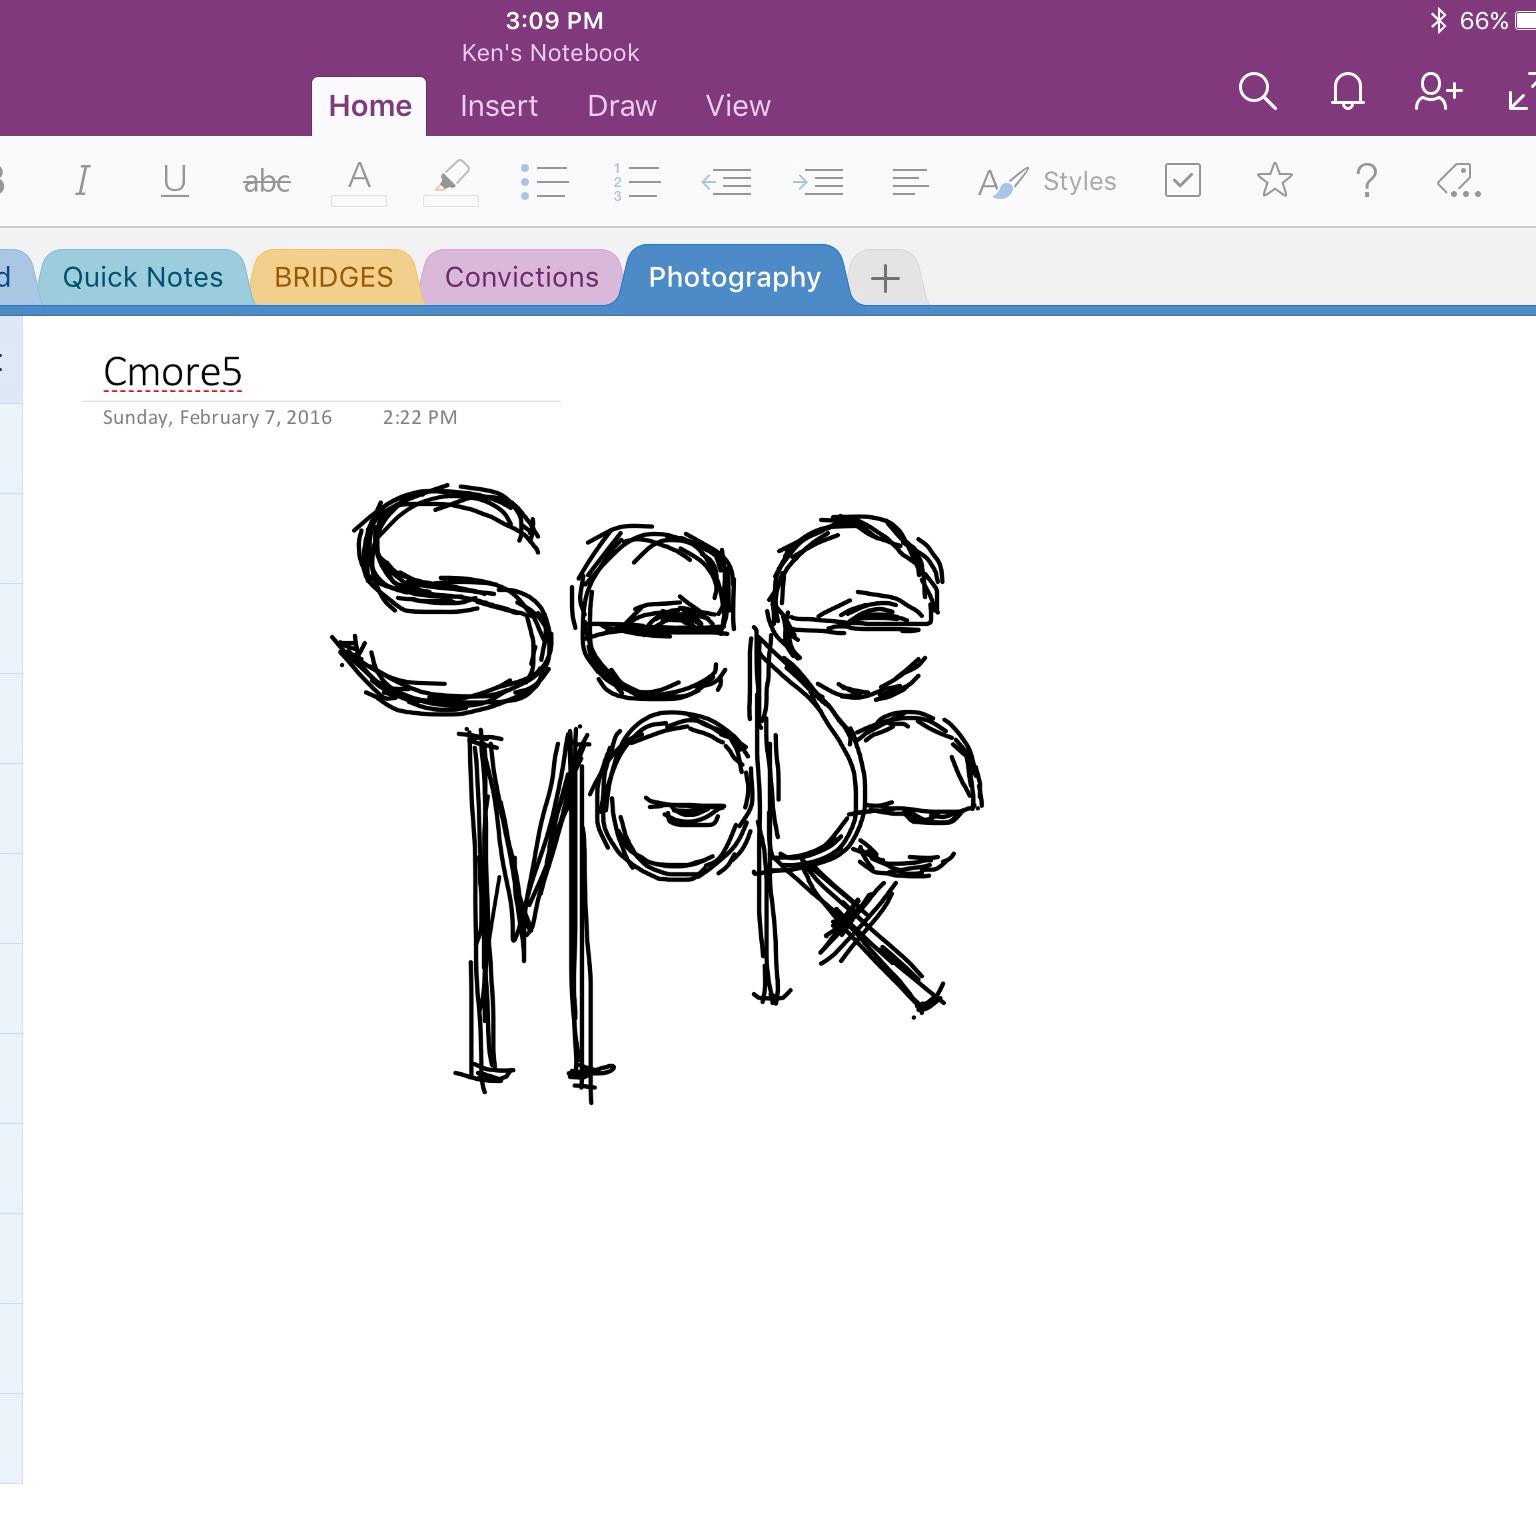Switch to the Home tab
The height and width of the screenshot is (1536, 1536).
click(370, 106)
